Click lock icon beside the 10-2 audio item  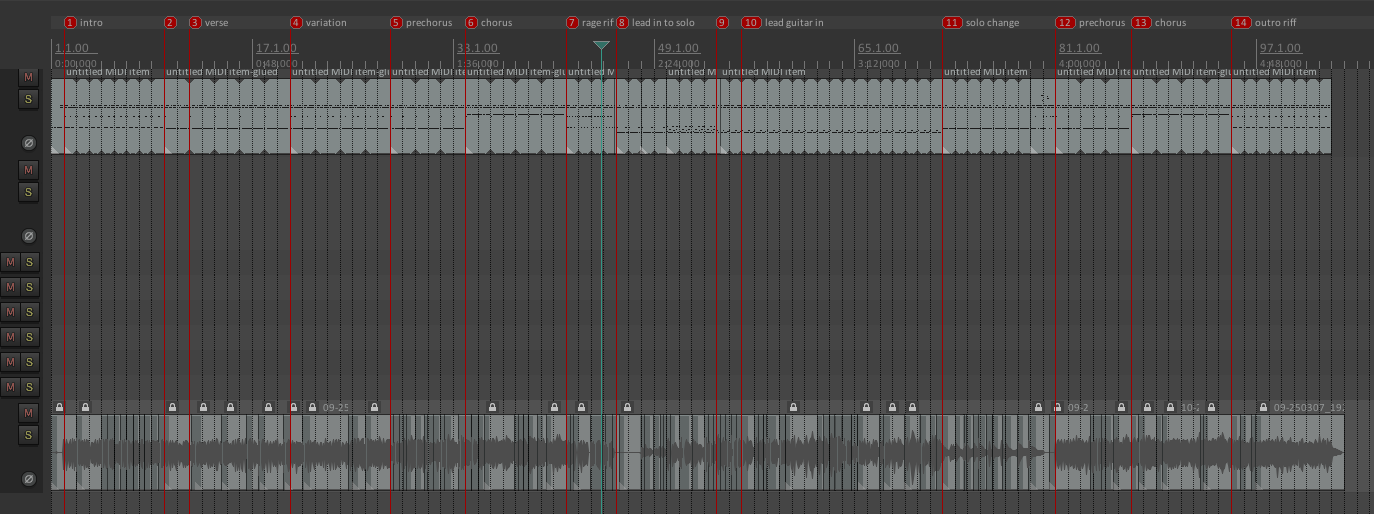point(1171,408)
